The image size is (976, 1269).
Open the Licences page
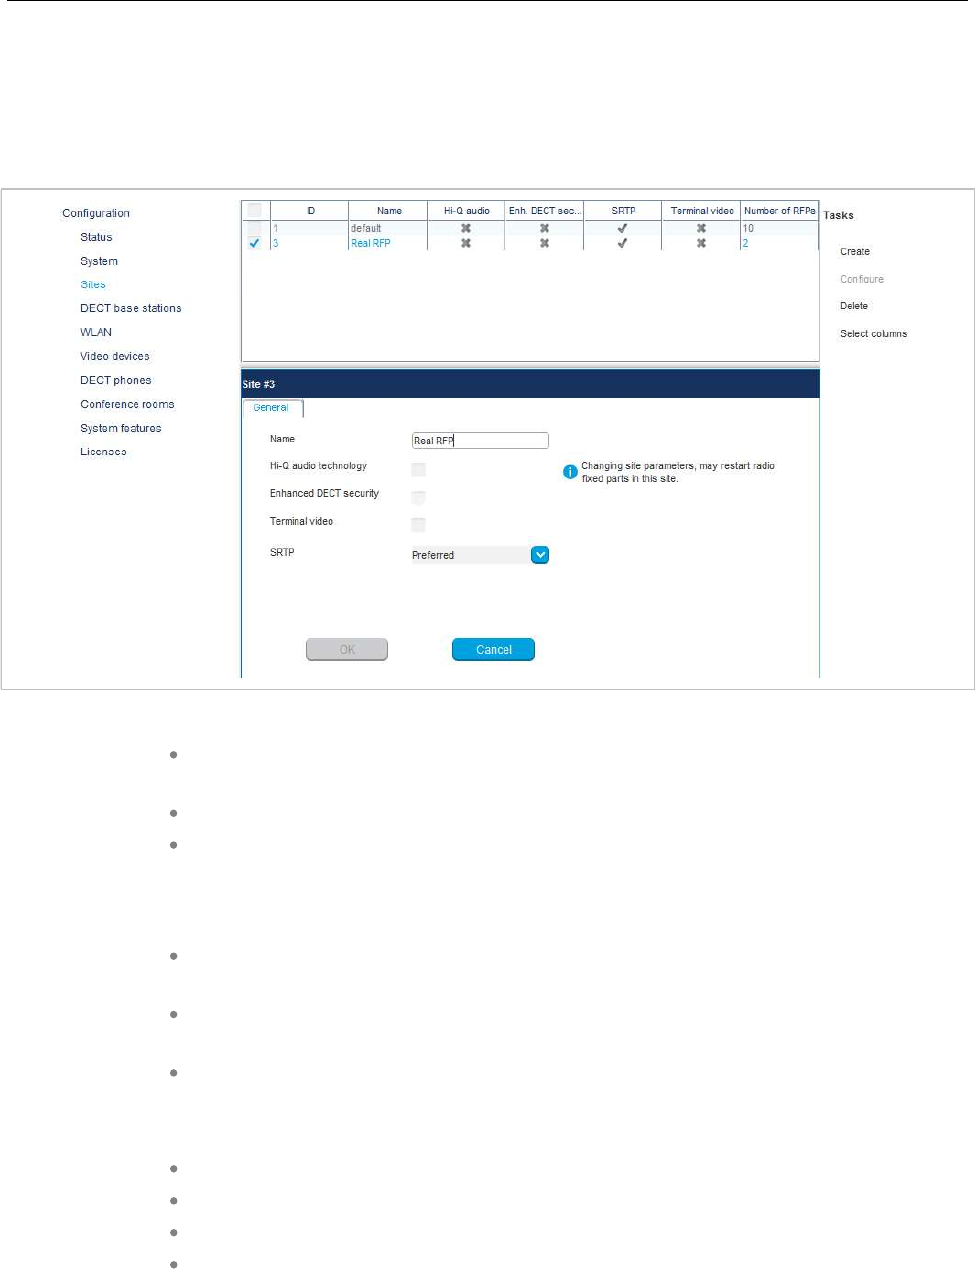(x=103, y=452)
